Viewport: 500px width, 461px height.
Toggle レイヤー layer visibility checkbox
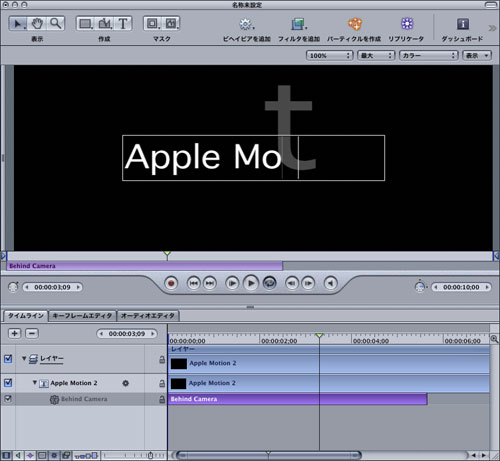8,359
